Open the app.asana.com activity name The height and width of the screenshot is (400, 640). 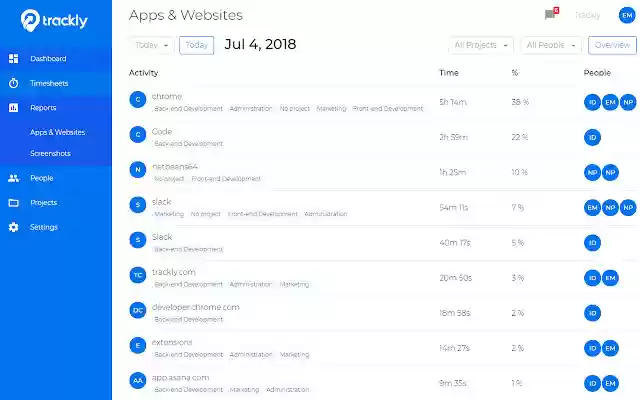(x=180, y=378)
